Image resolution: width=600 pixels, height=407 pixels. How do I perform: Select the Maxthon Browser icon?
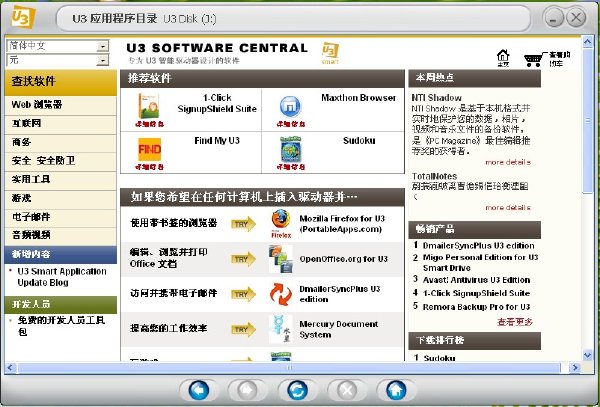(290, 107)
